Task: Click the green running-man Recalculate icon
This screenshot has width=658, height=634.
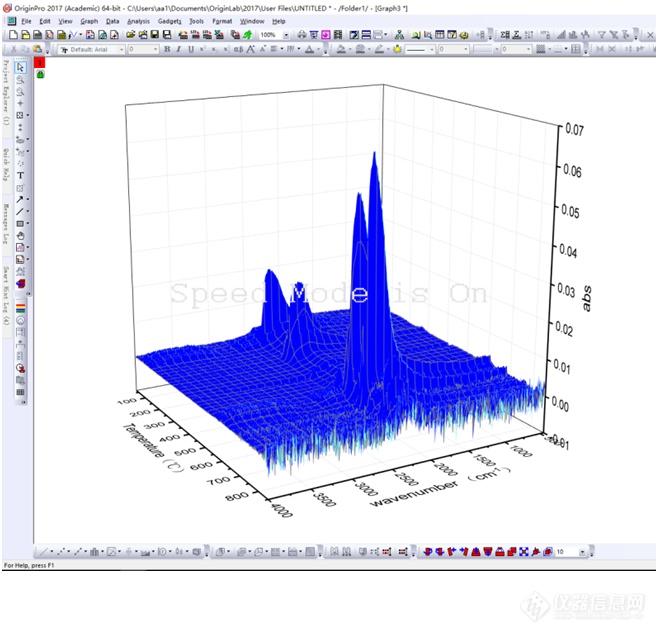Action: point(248,35)
